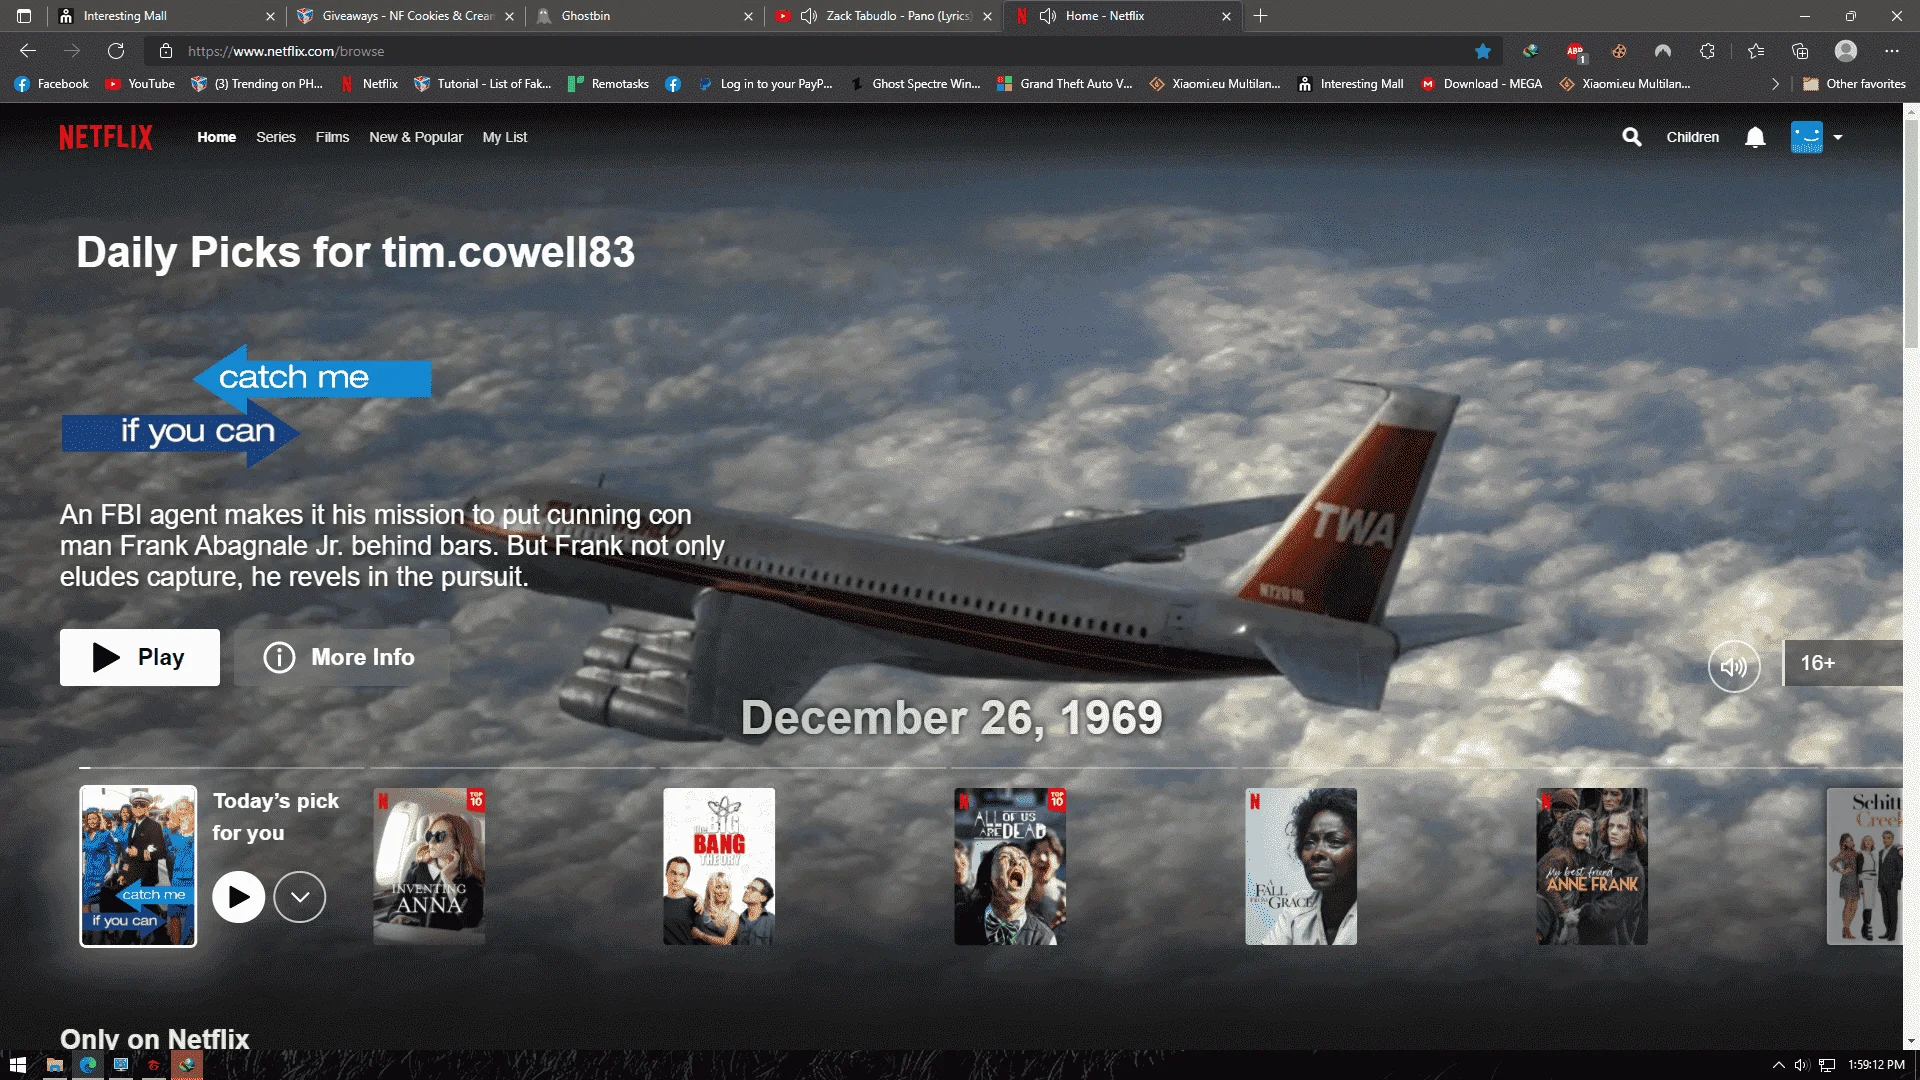The height and width of the screenshot is (1080, 1920).
Task: Open a new browser tab
Action: tap(1261, 16)
